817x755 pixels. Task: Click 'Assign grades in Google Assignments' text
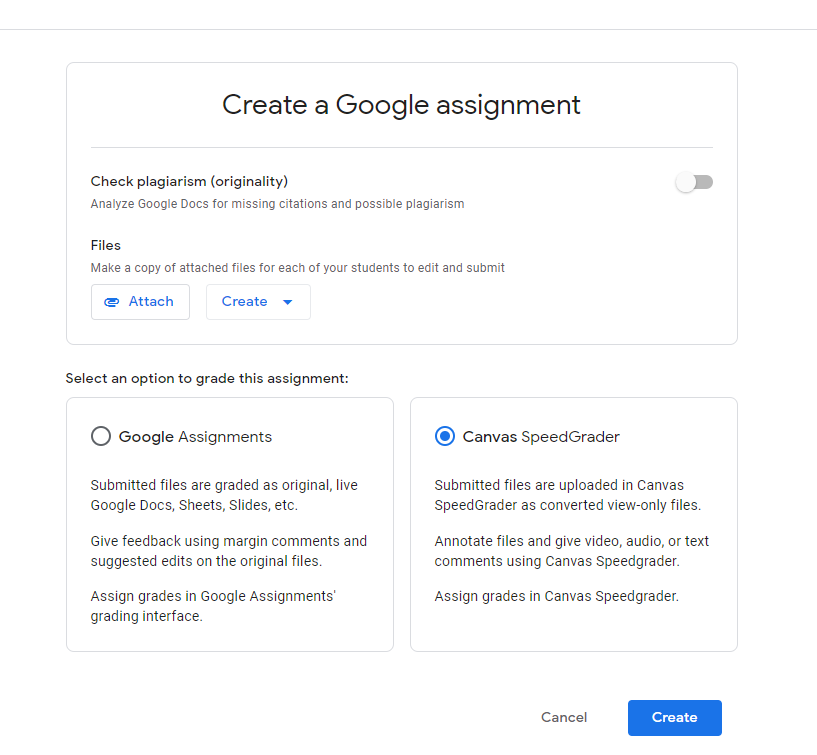[213, 606]
